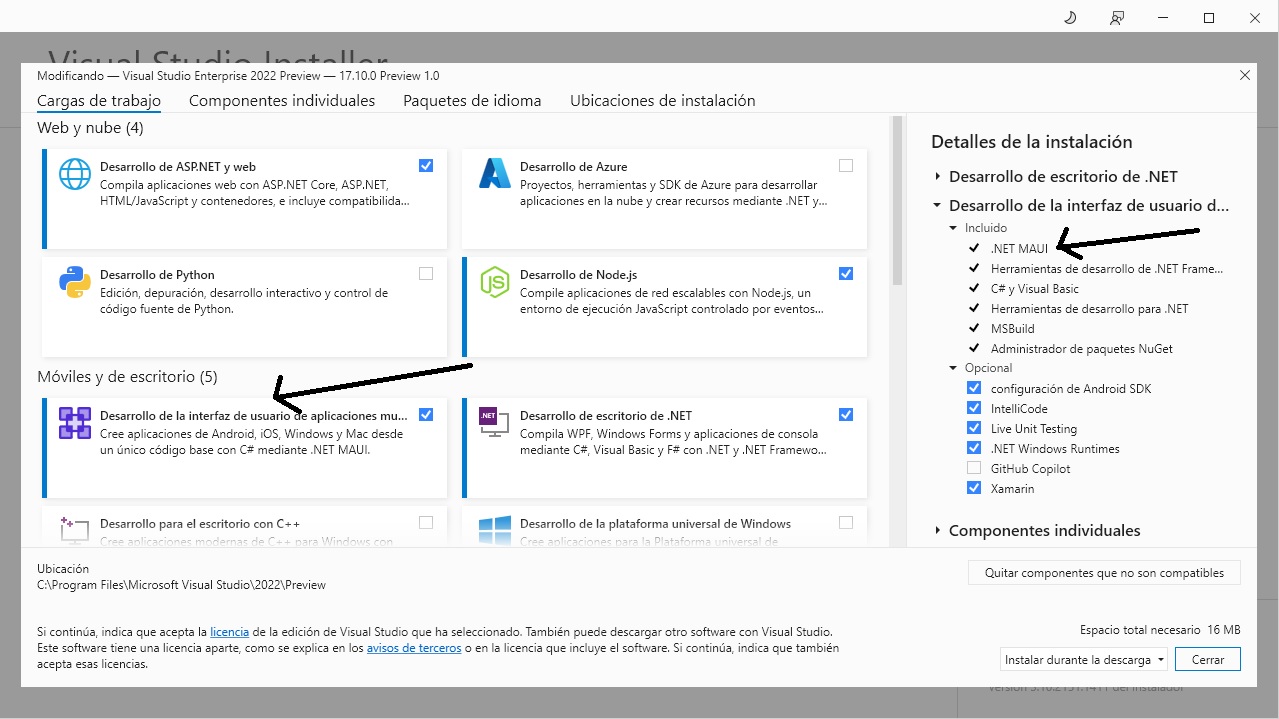Open the licencia link
This screenshot has height=719, width=1279.
point(229,632)
